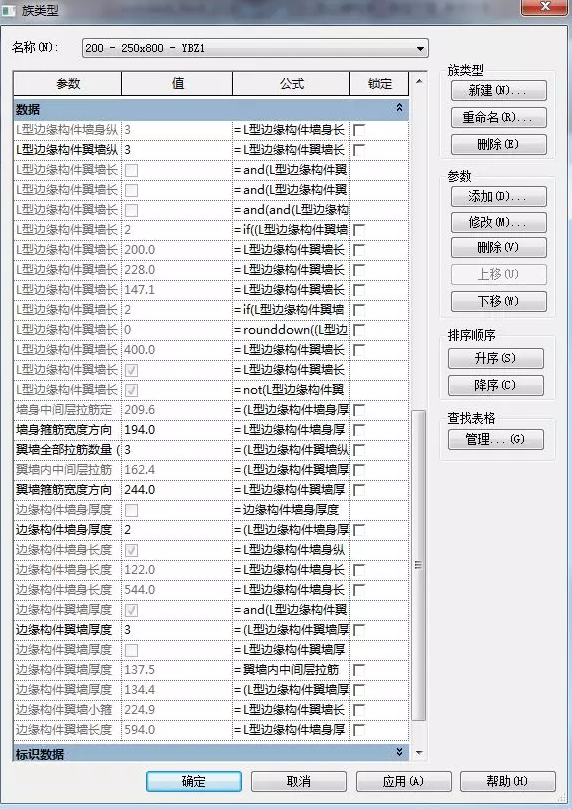Select the L型边缘构件翼墙纵 parameter name

(x=68, y=150)
